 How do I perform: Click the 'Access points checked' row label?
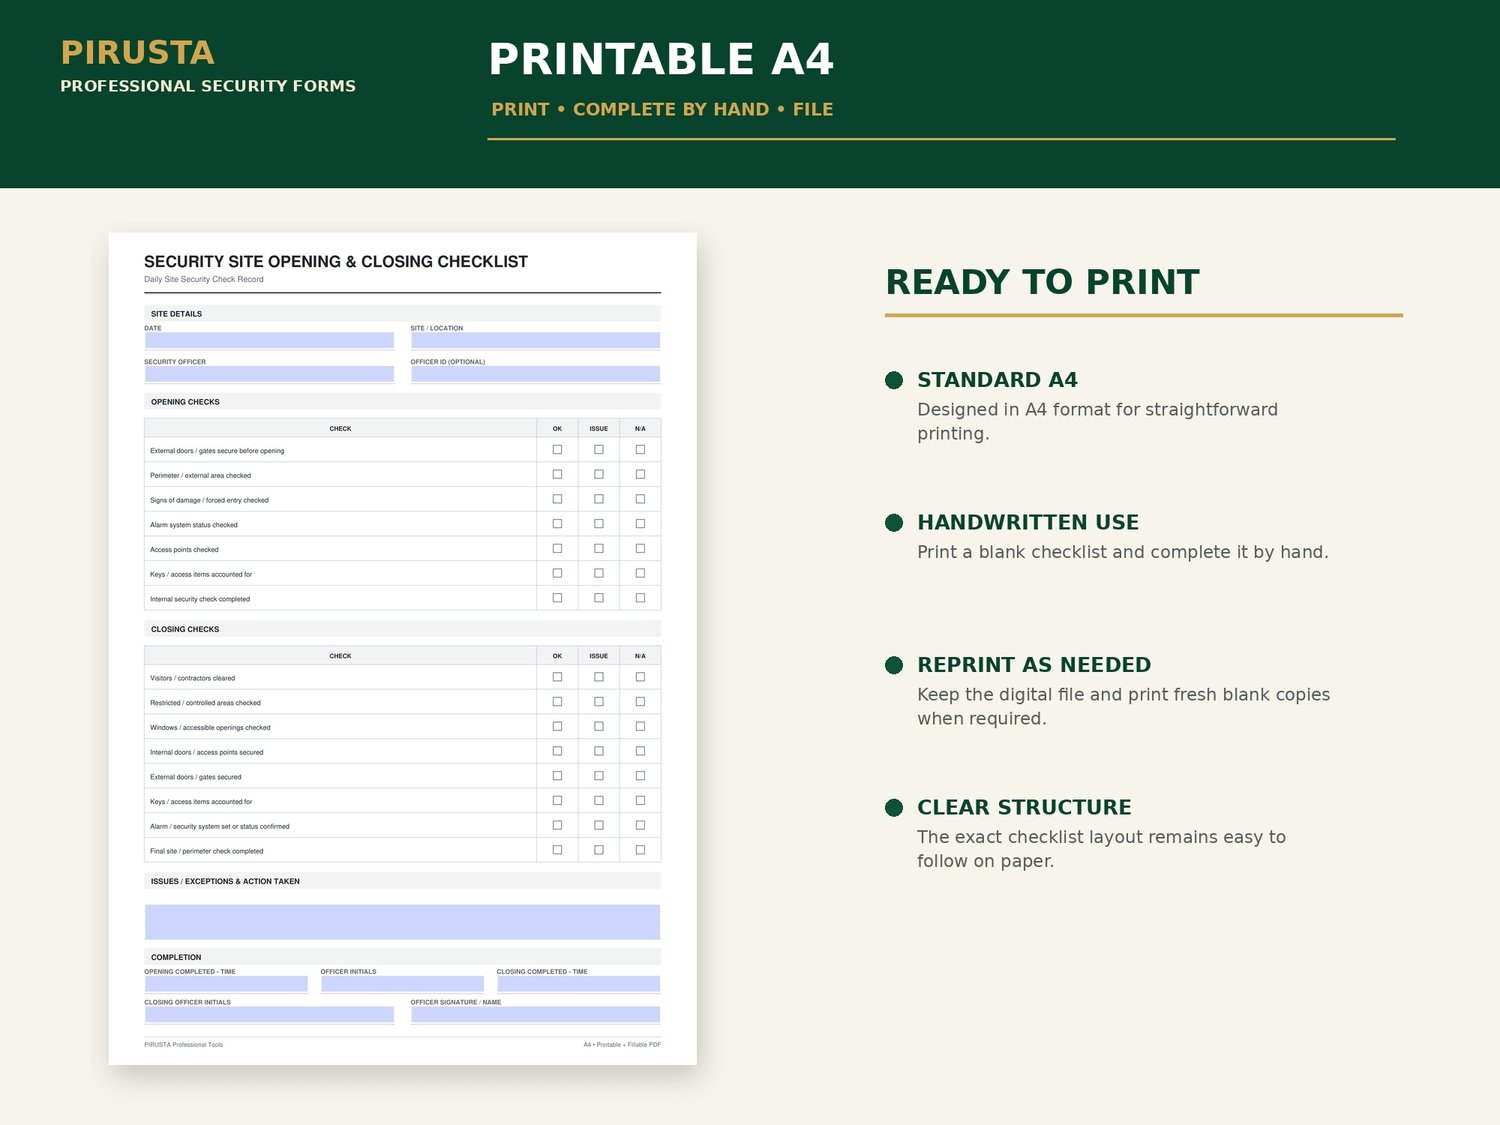184,549
